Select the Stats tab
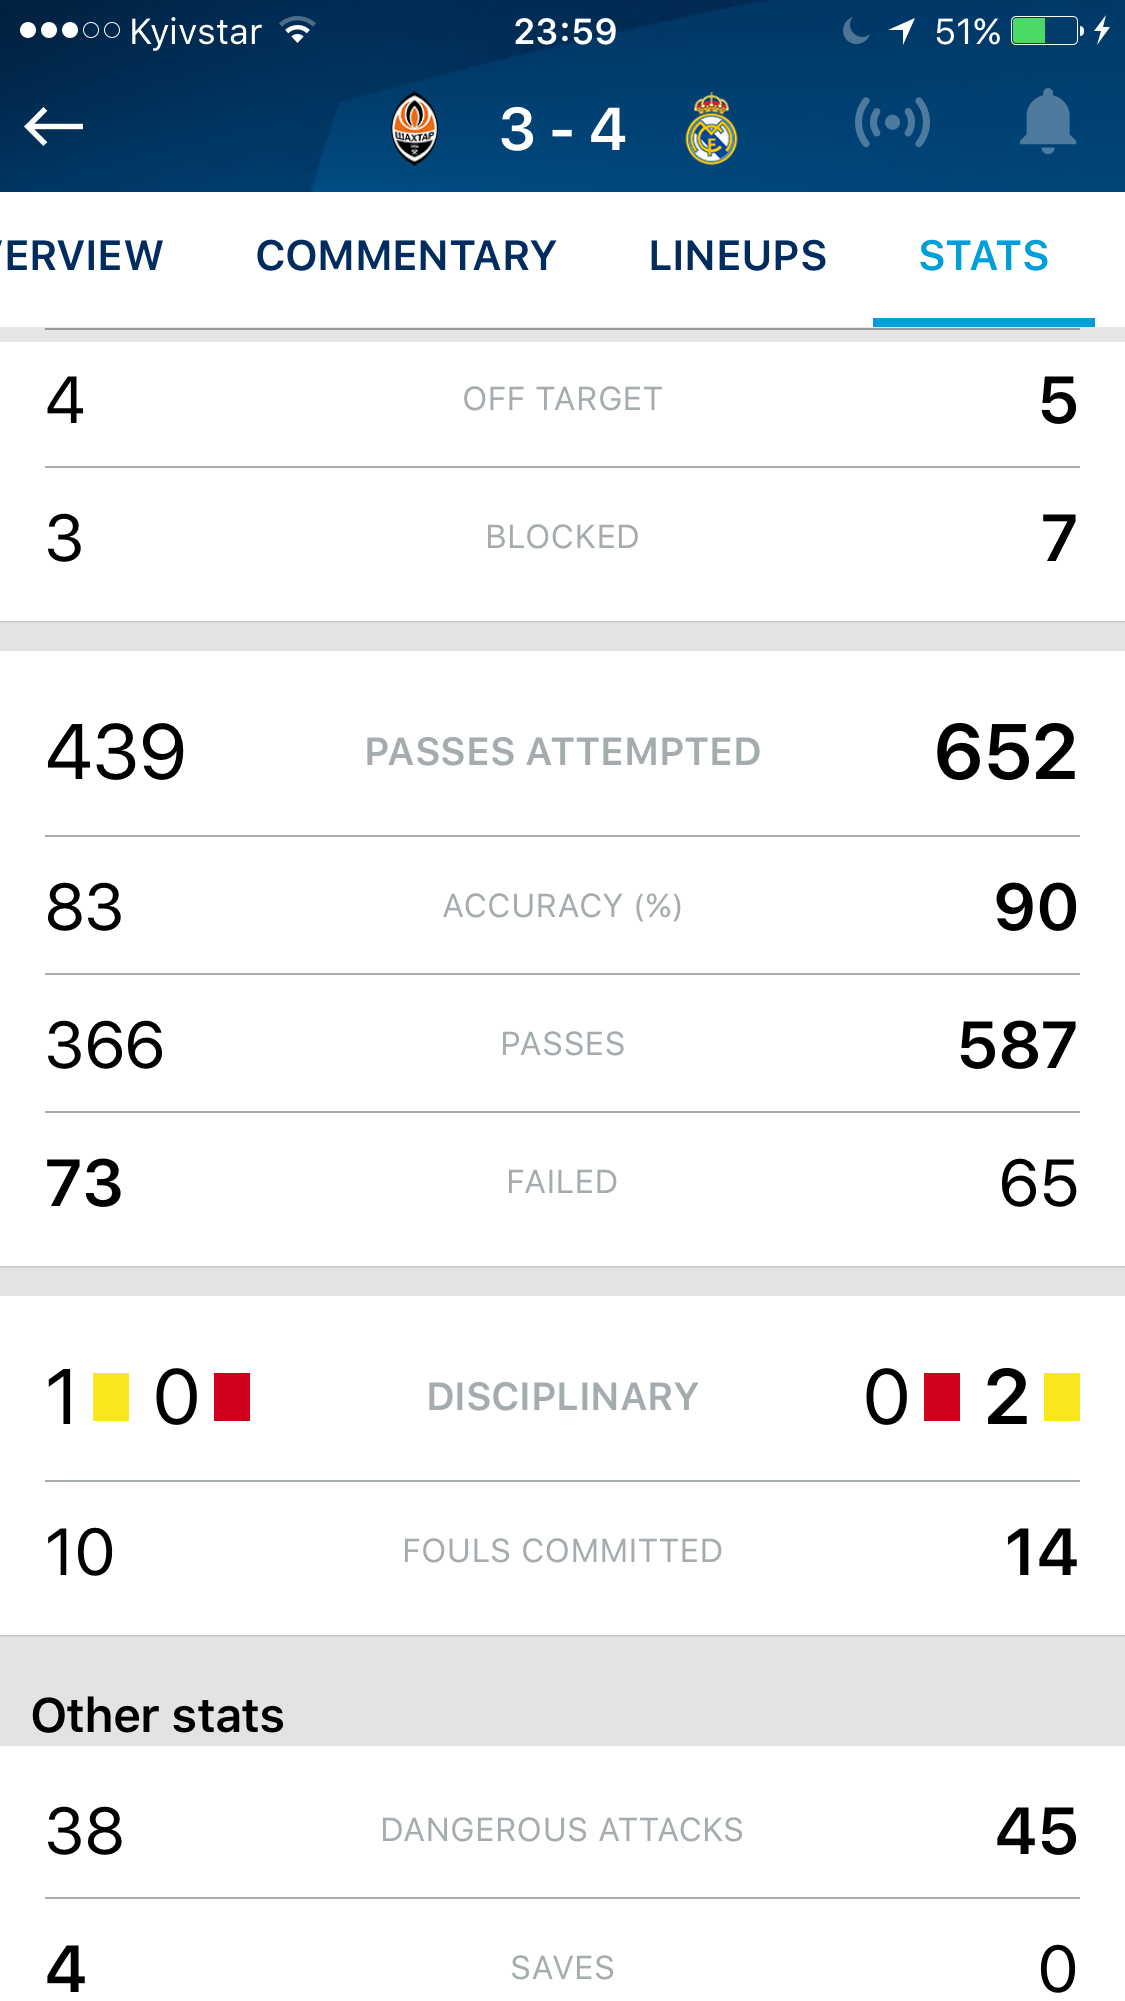1125x2001 pixels. point(984,256)
